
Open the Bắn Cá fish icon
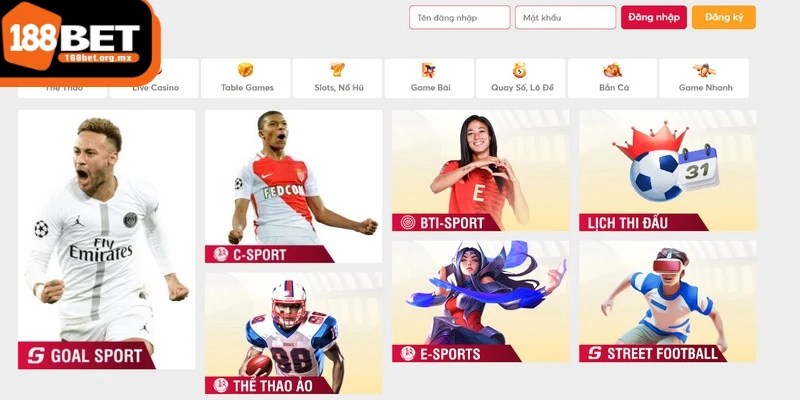coord(612,70)
